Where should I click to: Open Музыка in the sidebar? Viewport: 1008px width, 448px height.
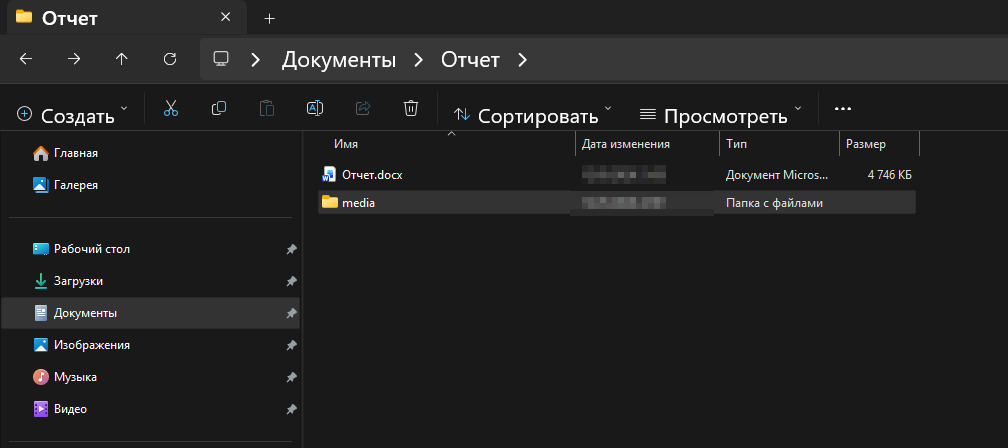tap(150, 377)
